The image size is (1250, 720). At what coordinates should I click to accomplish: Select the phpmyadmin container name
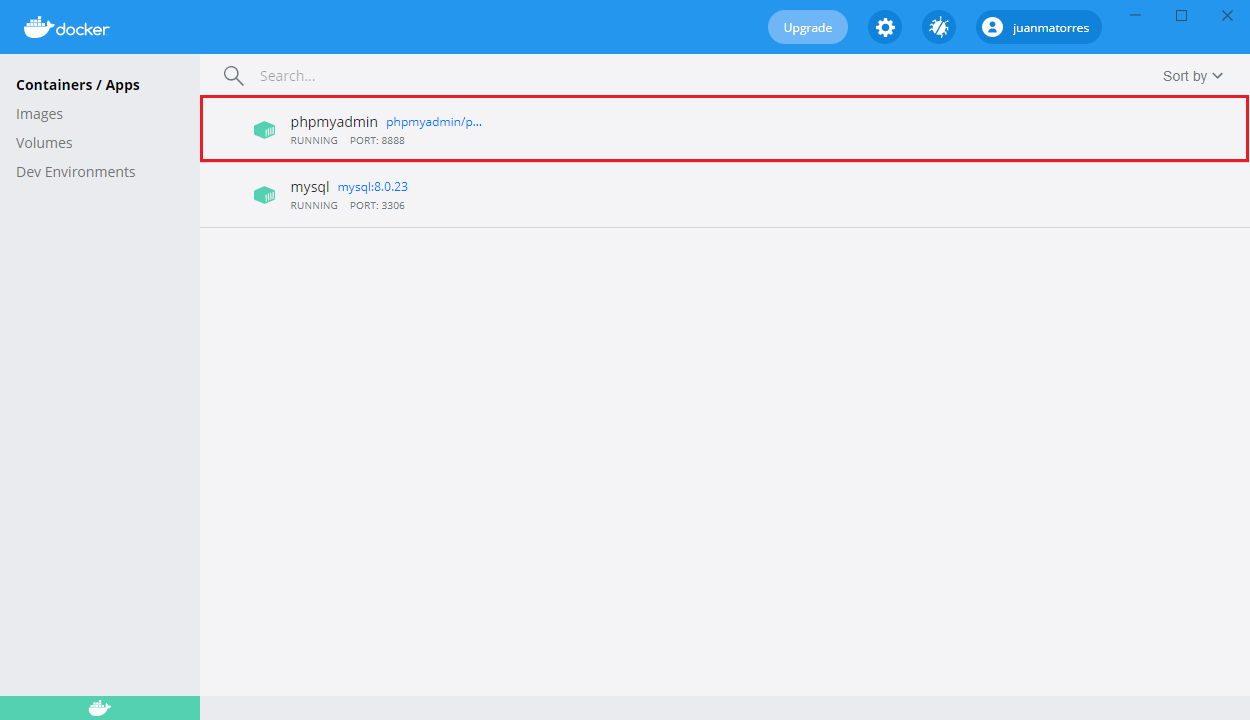(x=334, y=122)
